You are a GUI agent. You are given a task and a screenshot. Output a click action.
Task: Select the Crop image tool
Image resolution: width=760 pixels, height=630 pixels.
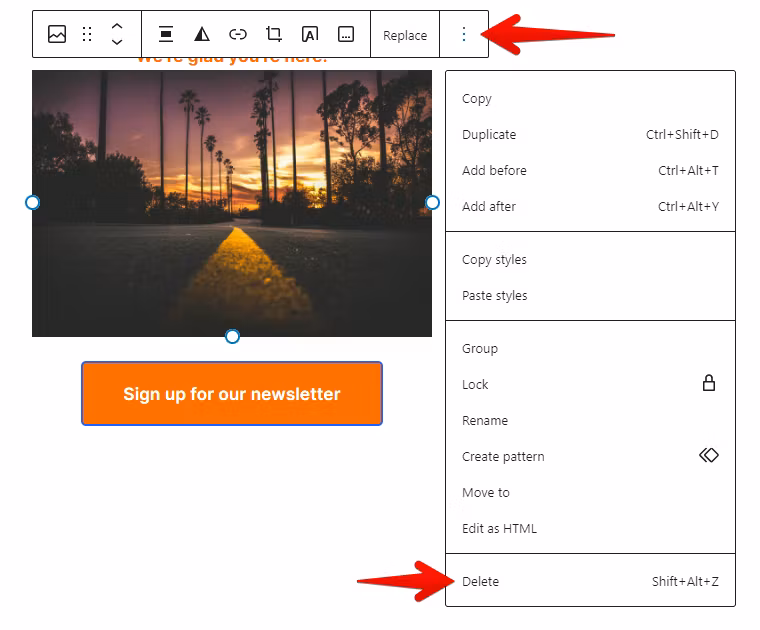pyautogui.click(x=274, y=34)
